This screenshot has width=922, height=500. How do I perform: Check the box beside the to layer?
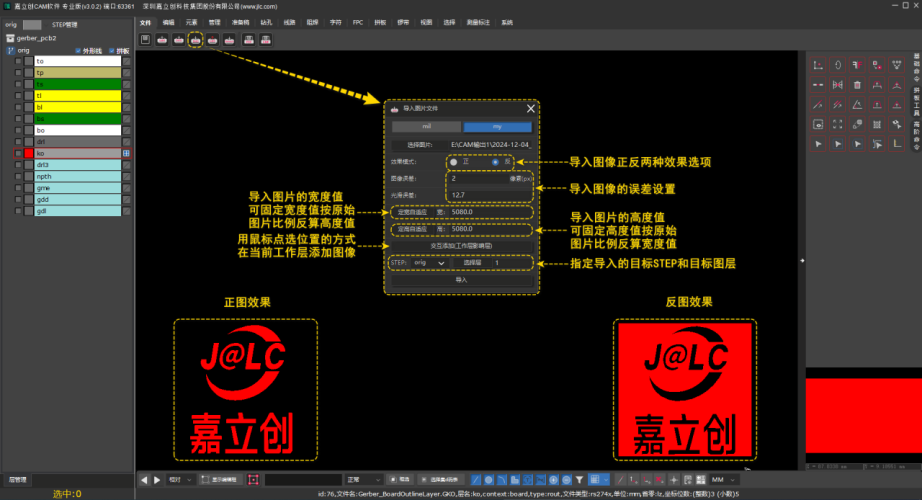[x=18, y=61]
